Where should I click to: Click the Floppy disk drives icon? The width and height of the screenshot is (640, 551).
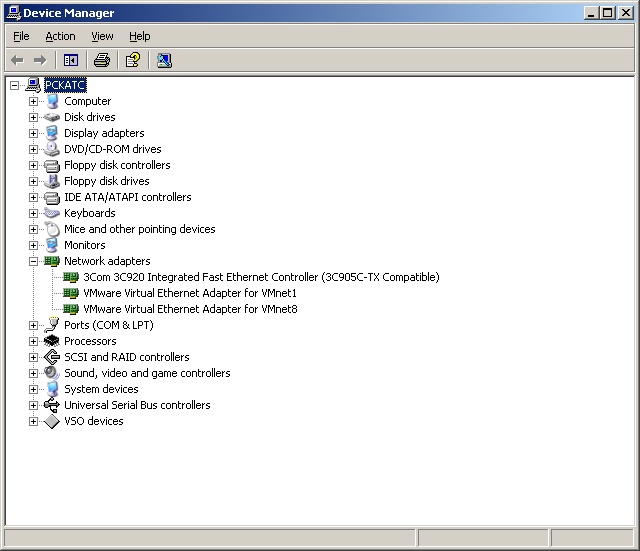pos(52,181)
